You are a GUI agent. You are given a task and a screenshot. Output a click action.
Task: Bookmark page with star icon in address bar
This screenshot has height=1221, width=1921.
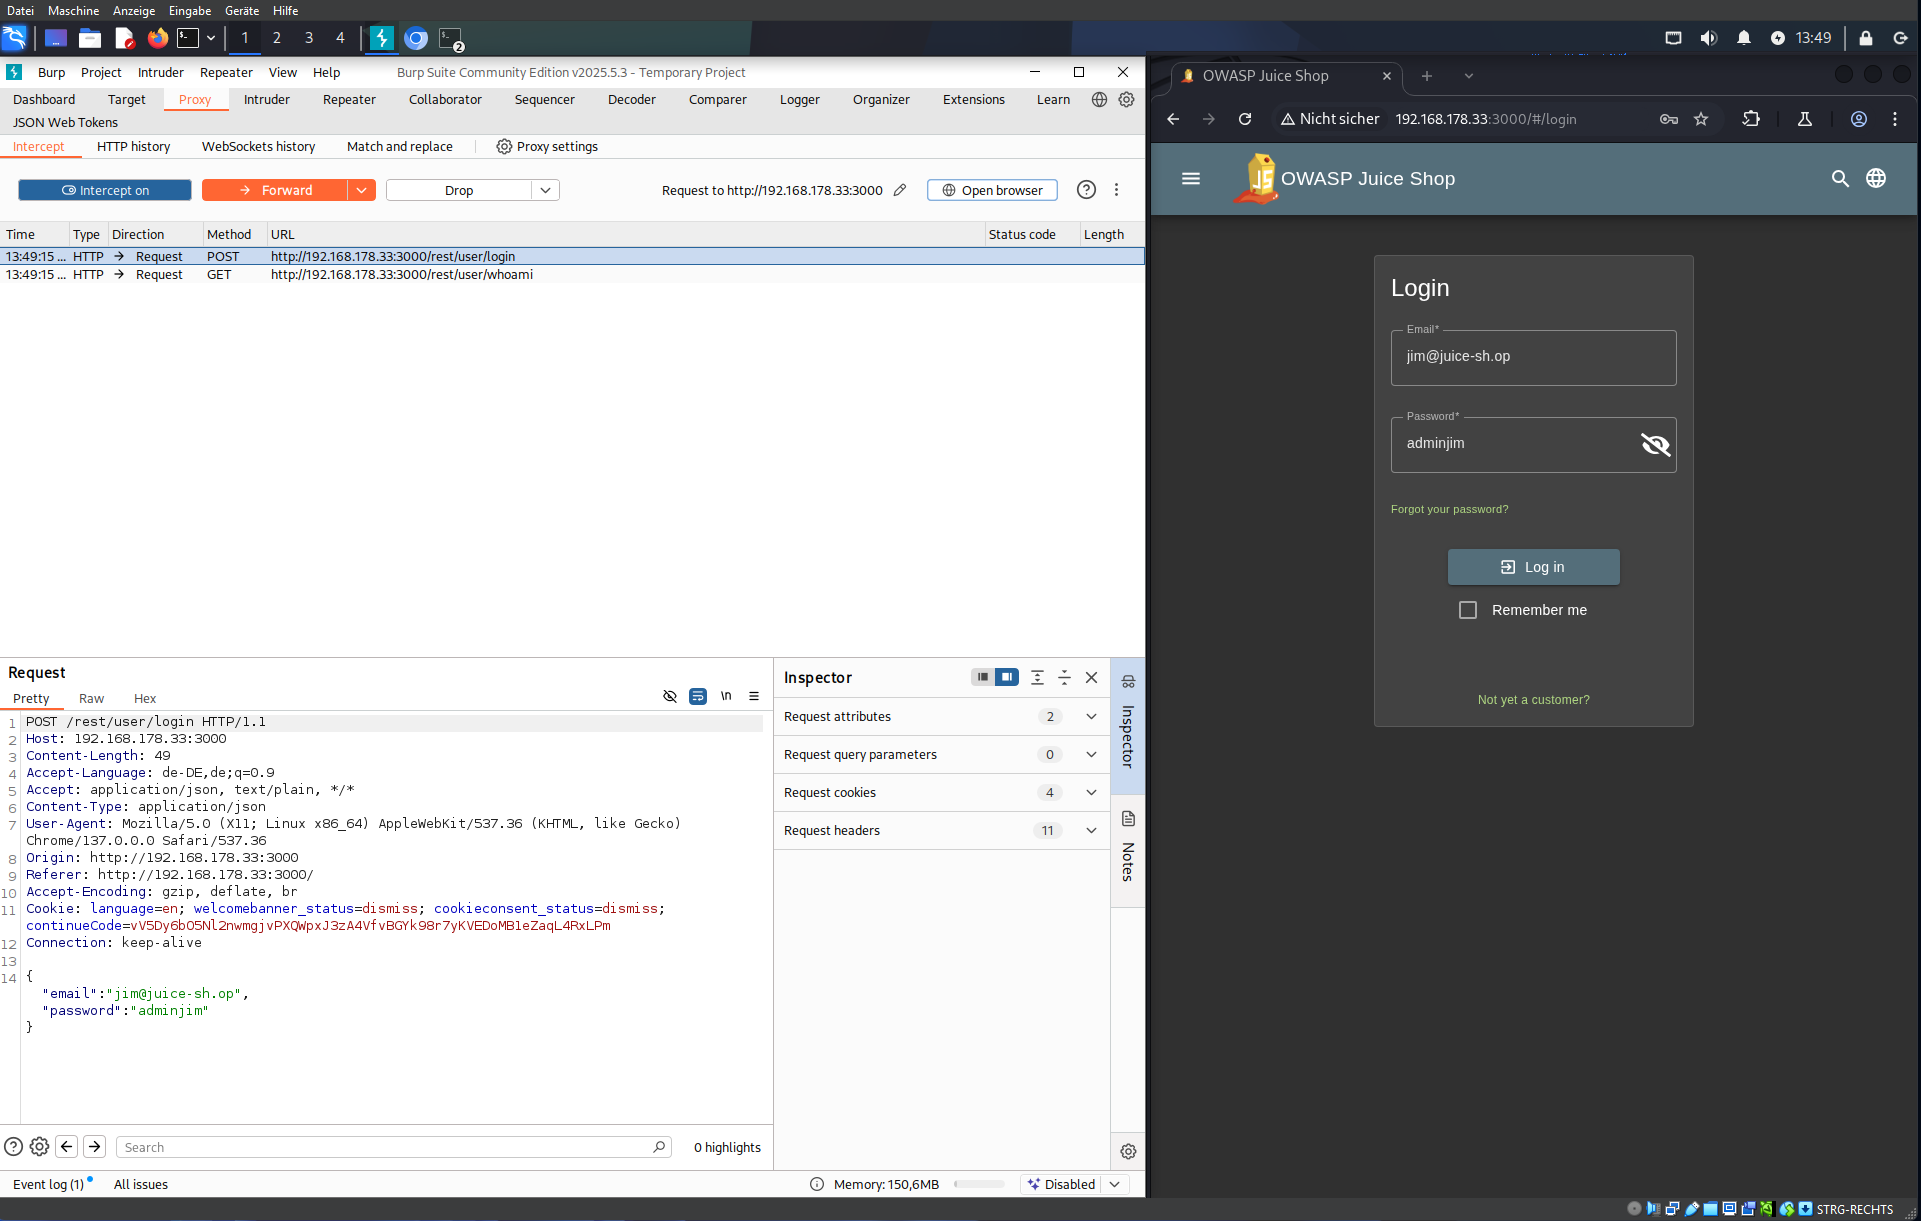[x=1701, y=119]
